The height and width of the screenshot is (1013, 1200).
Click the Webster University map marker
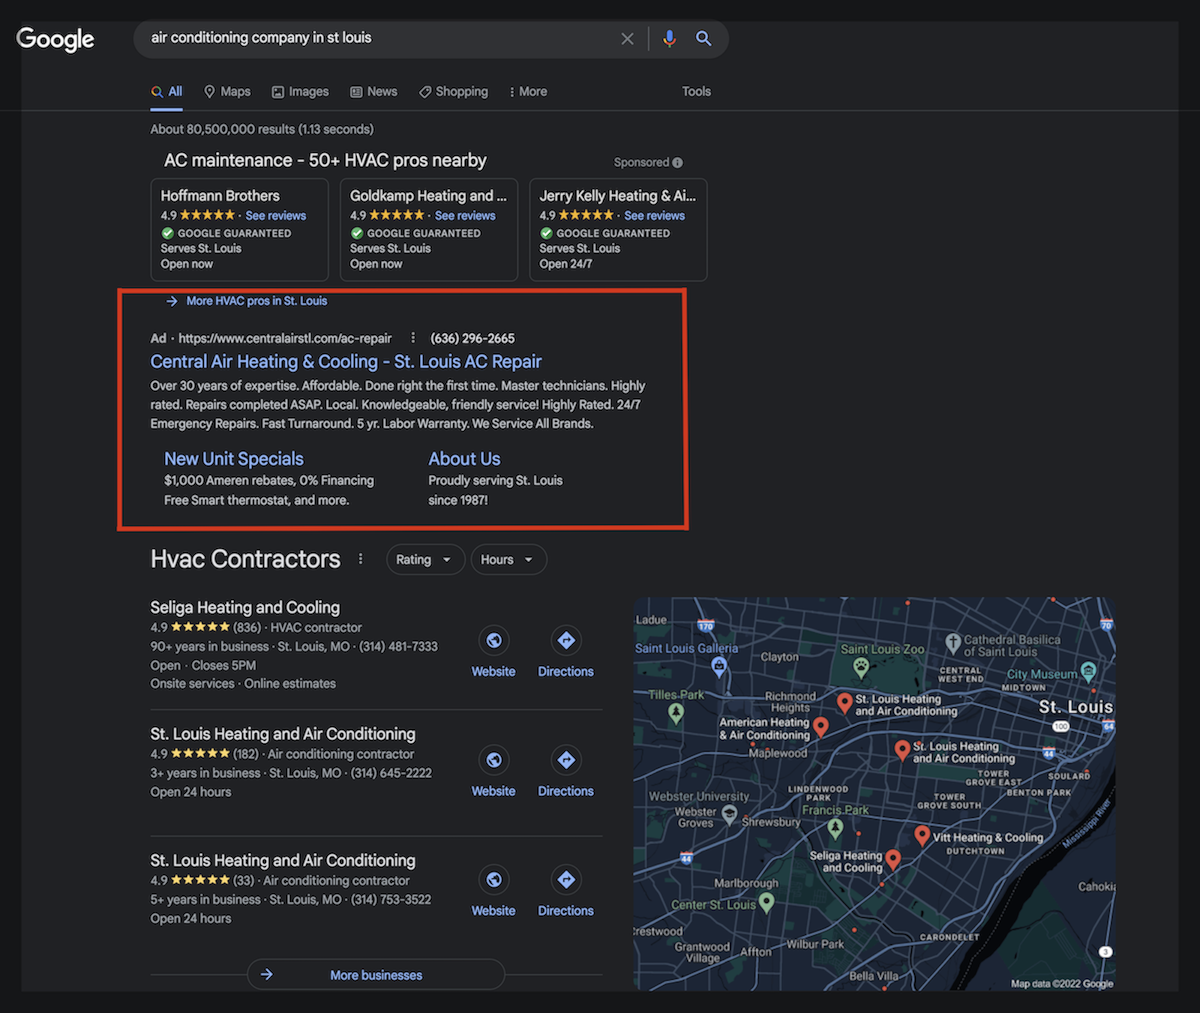click(729, 817)
